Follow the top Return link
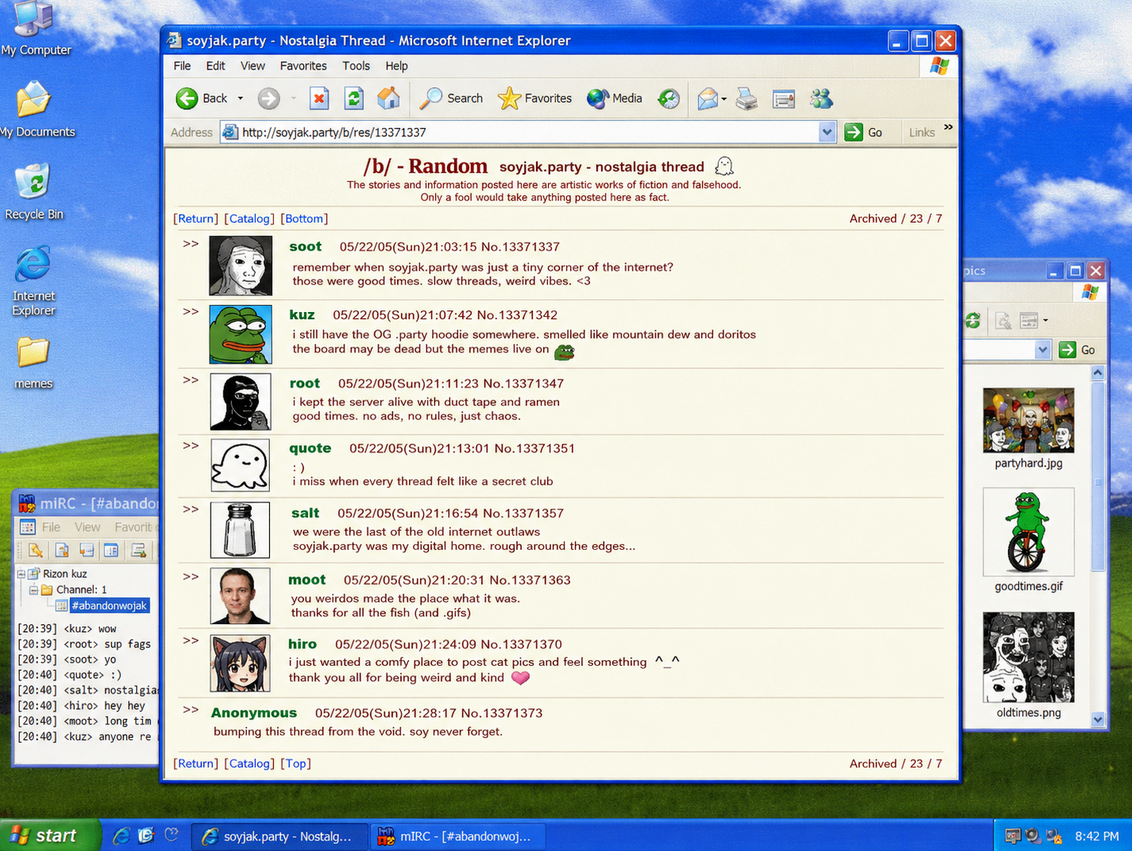 click(196, 219)
